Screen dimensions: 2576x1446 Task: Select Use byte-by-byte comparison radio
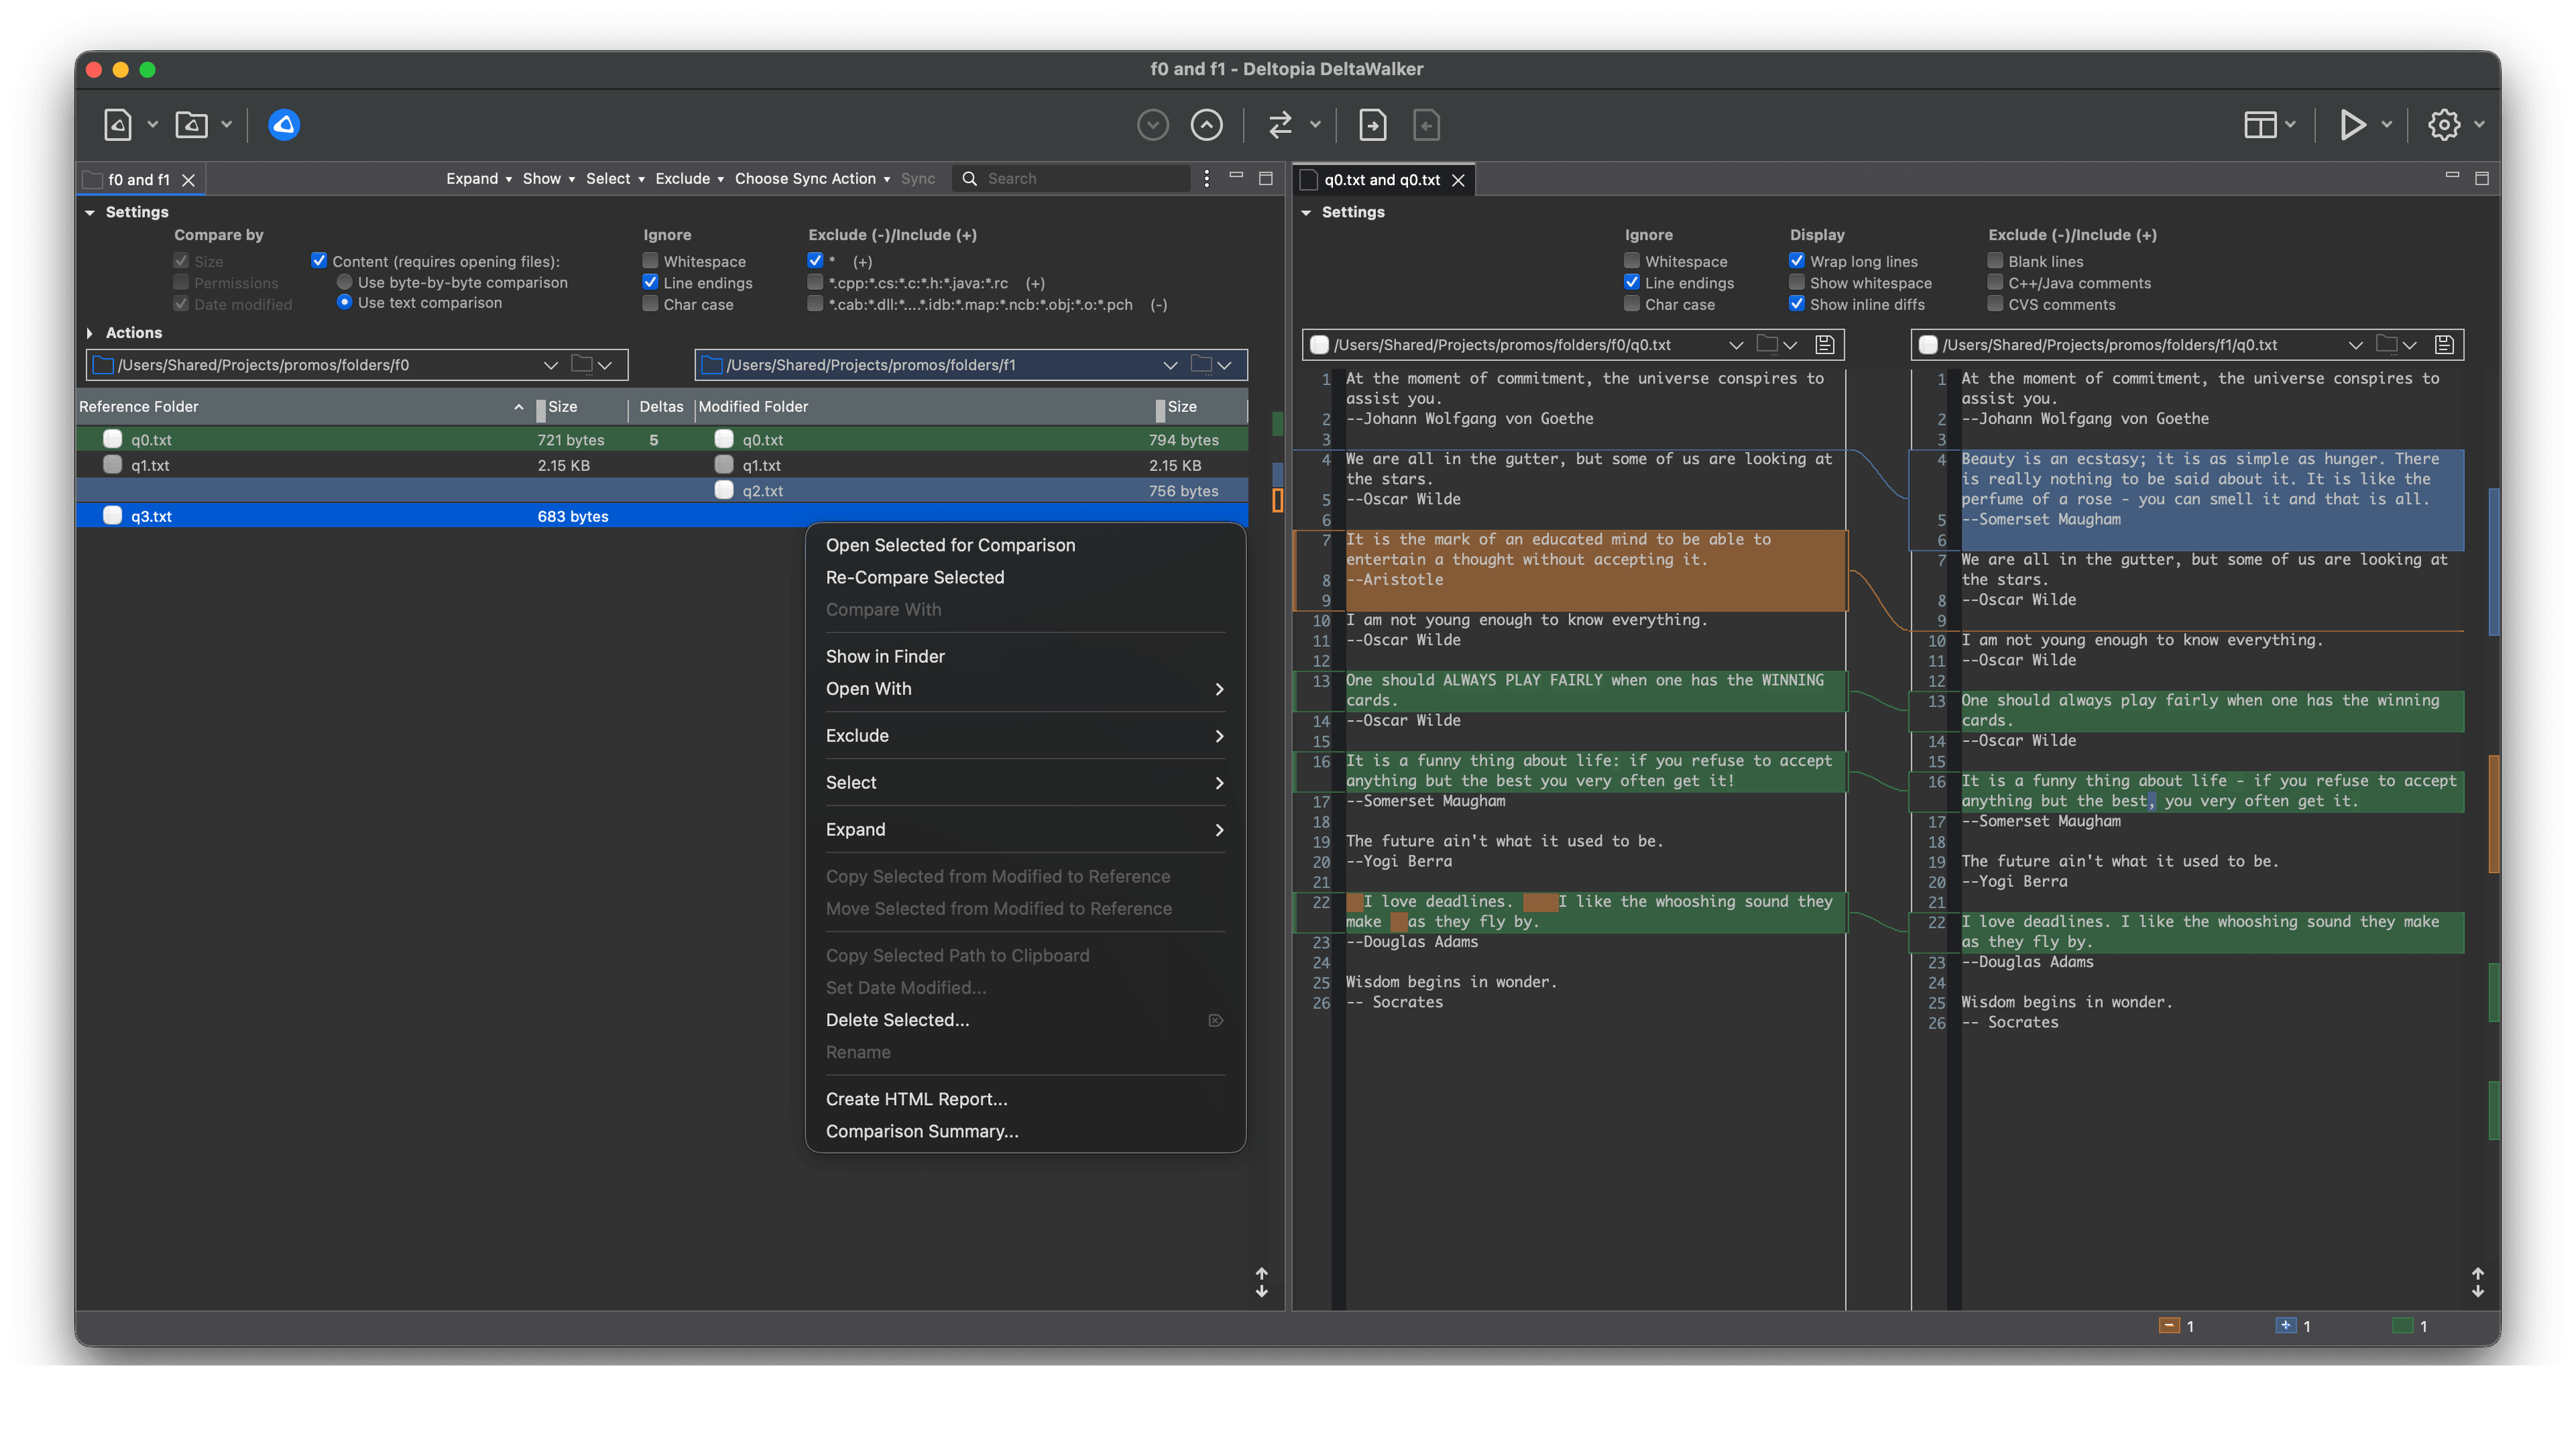click(x=344, y=282)
